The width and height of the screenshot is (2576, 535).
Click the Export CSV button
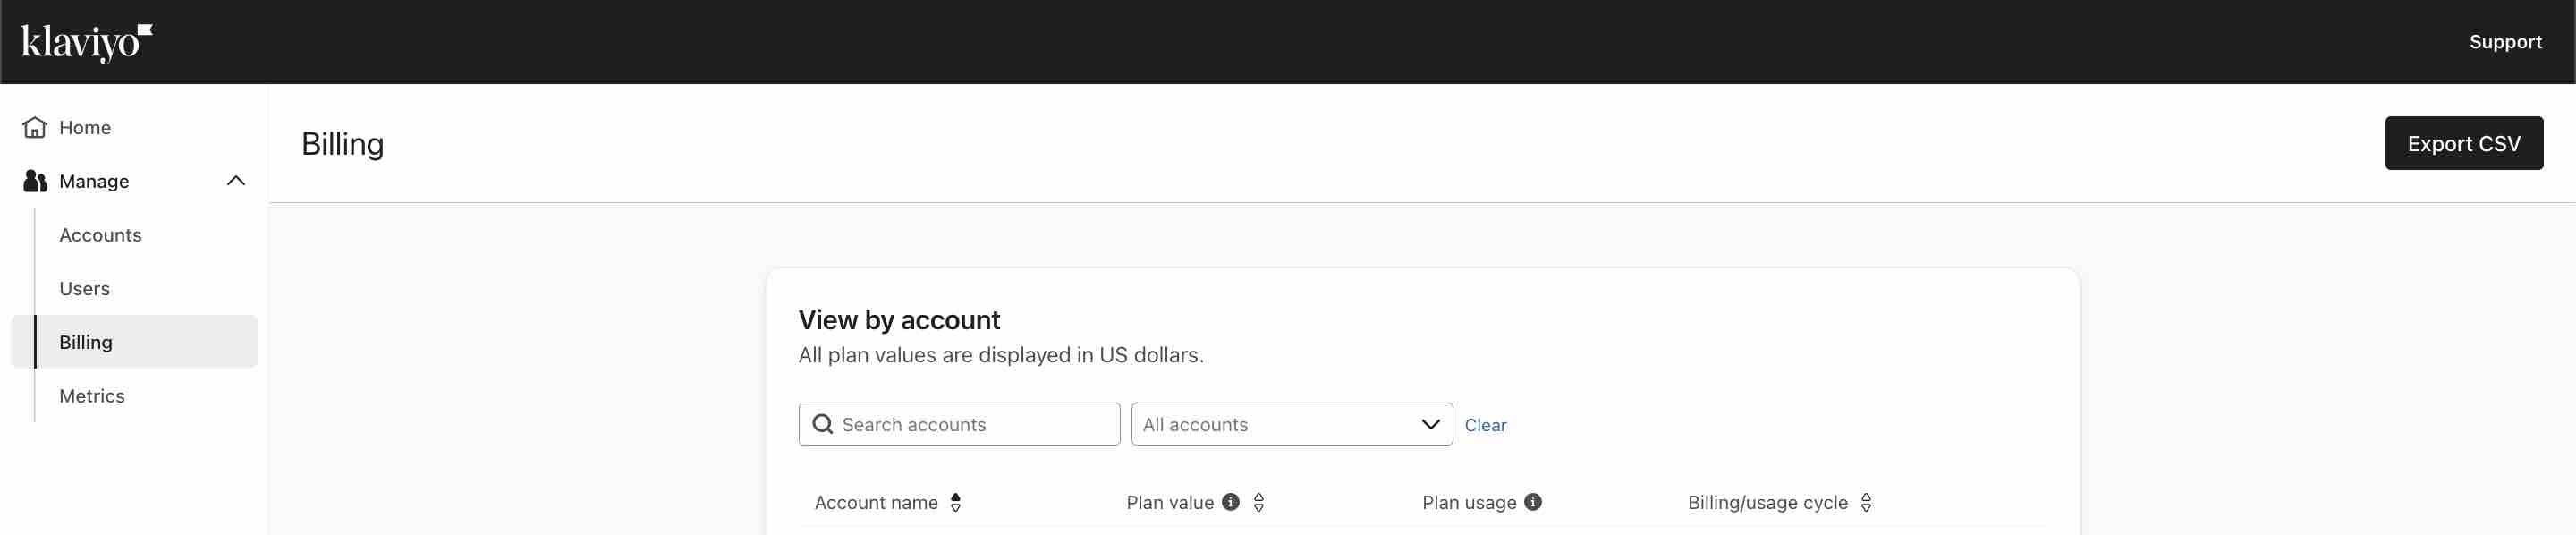click(2463, 144)
